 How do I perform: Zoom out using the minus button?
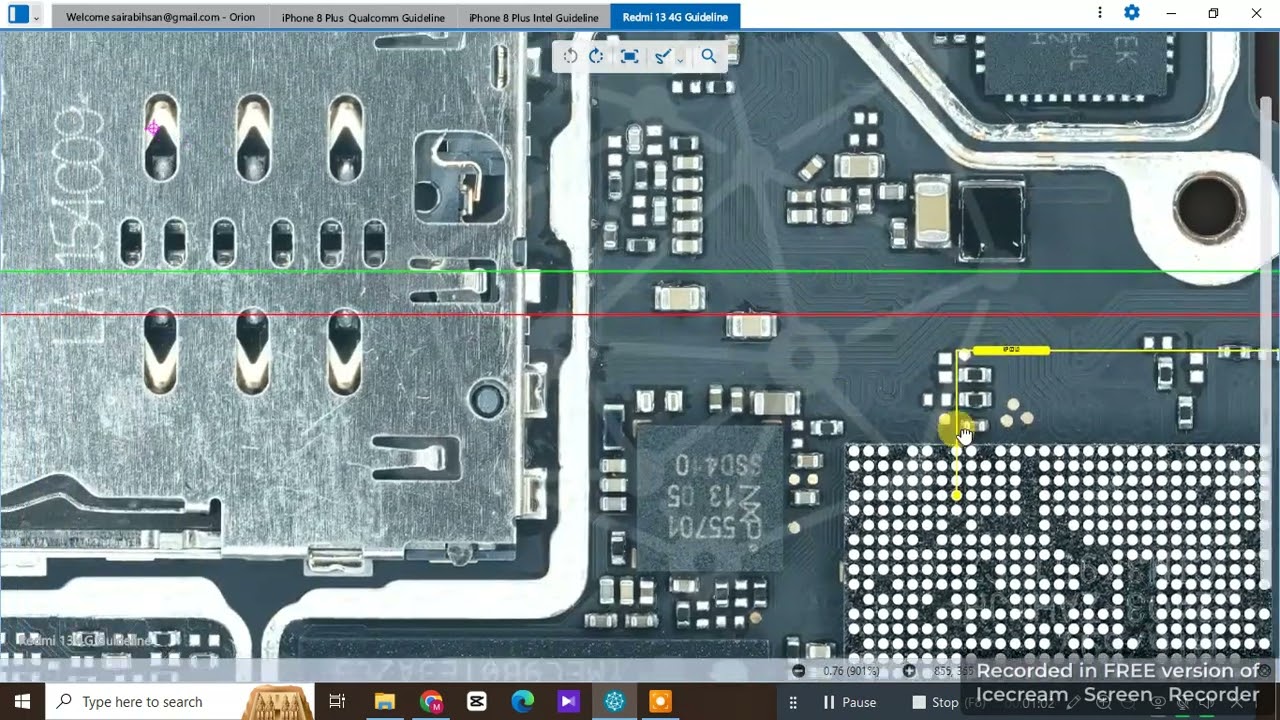tap(798, 671)
